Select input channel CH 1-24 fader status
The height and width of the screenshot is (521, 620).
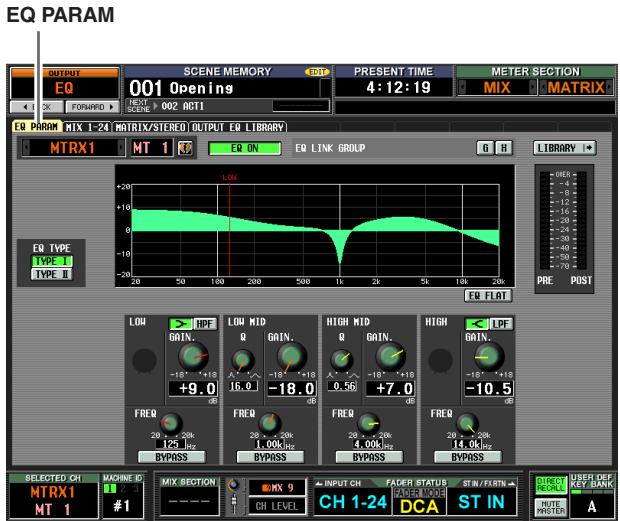353,502
